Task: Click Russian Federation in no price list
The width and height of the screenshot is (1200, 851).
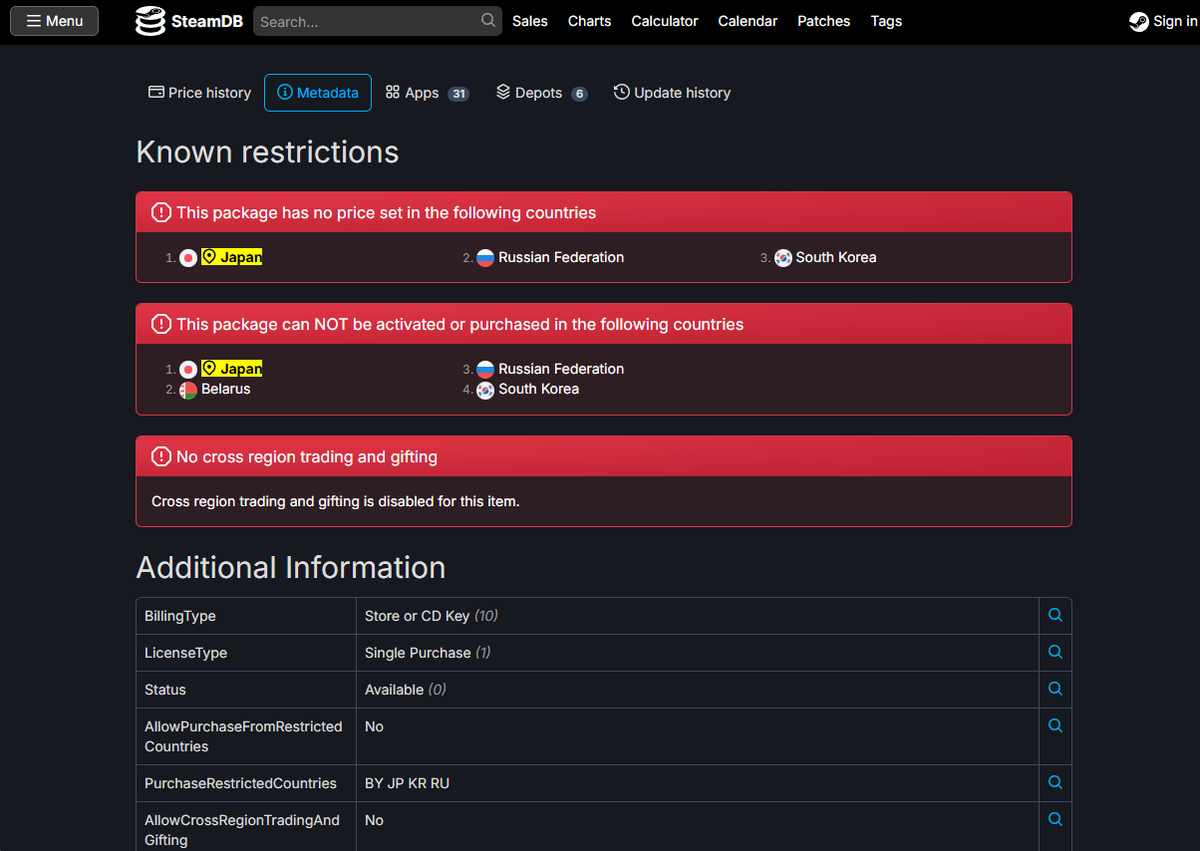Action: point(561,257)
